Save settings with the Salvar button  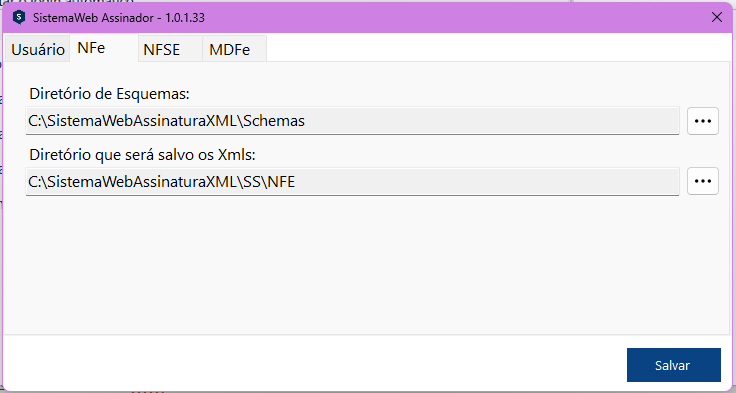tap(674, 365)
